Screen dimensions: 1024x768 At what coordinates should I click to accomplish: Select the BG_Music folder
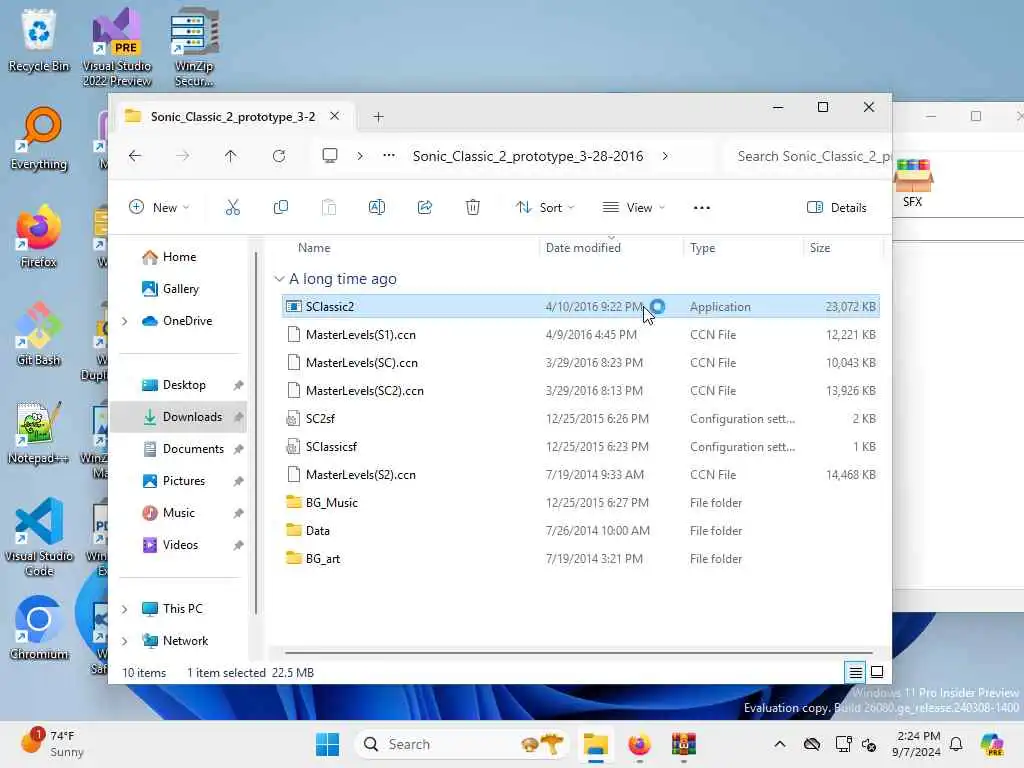coord(581,503)
